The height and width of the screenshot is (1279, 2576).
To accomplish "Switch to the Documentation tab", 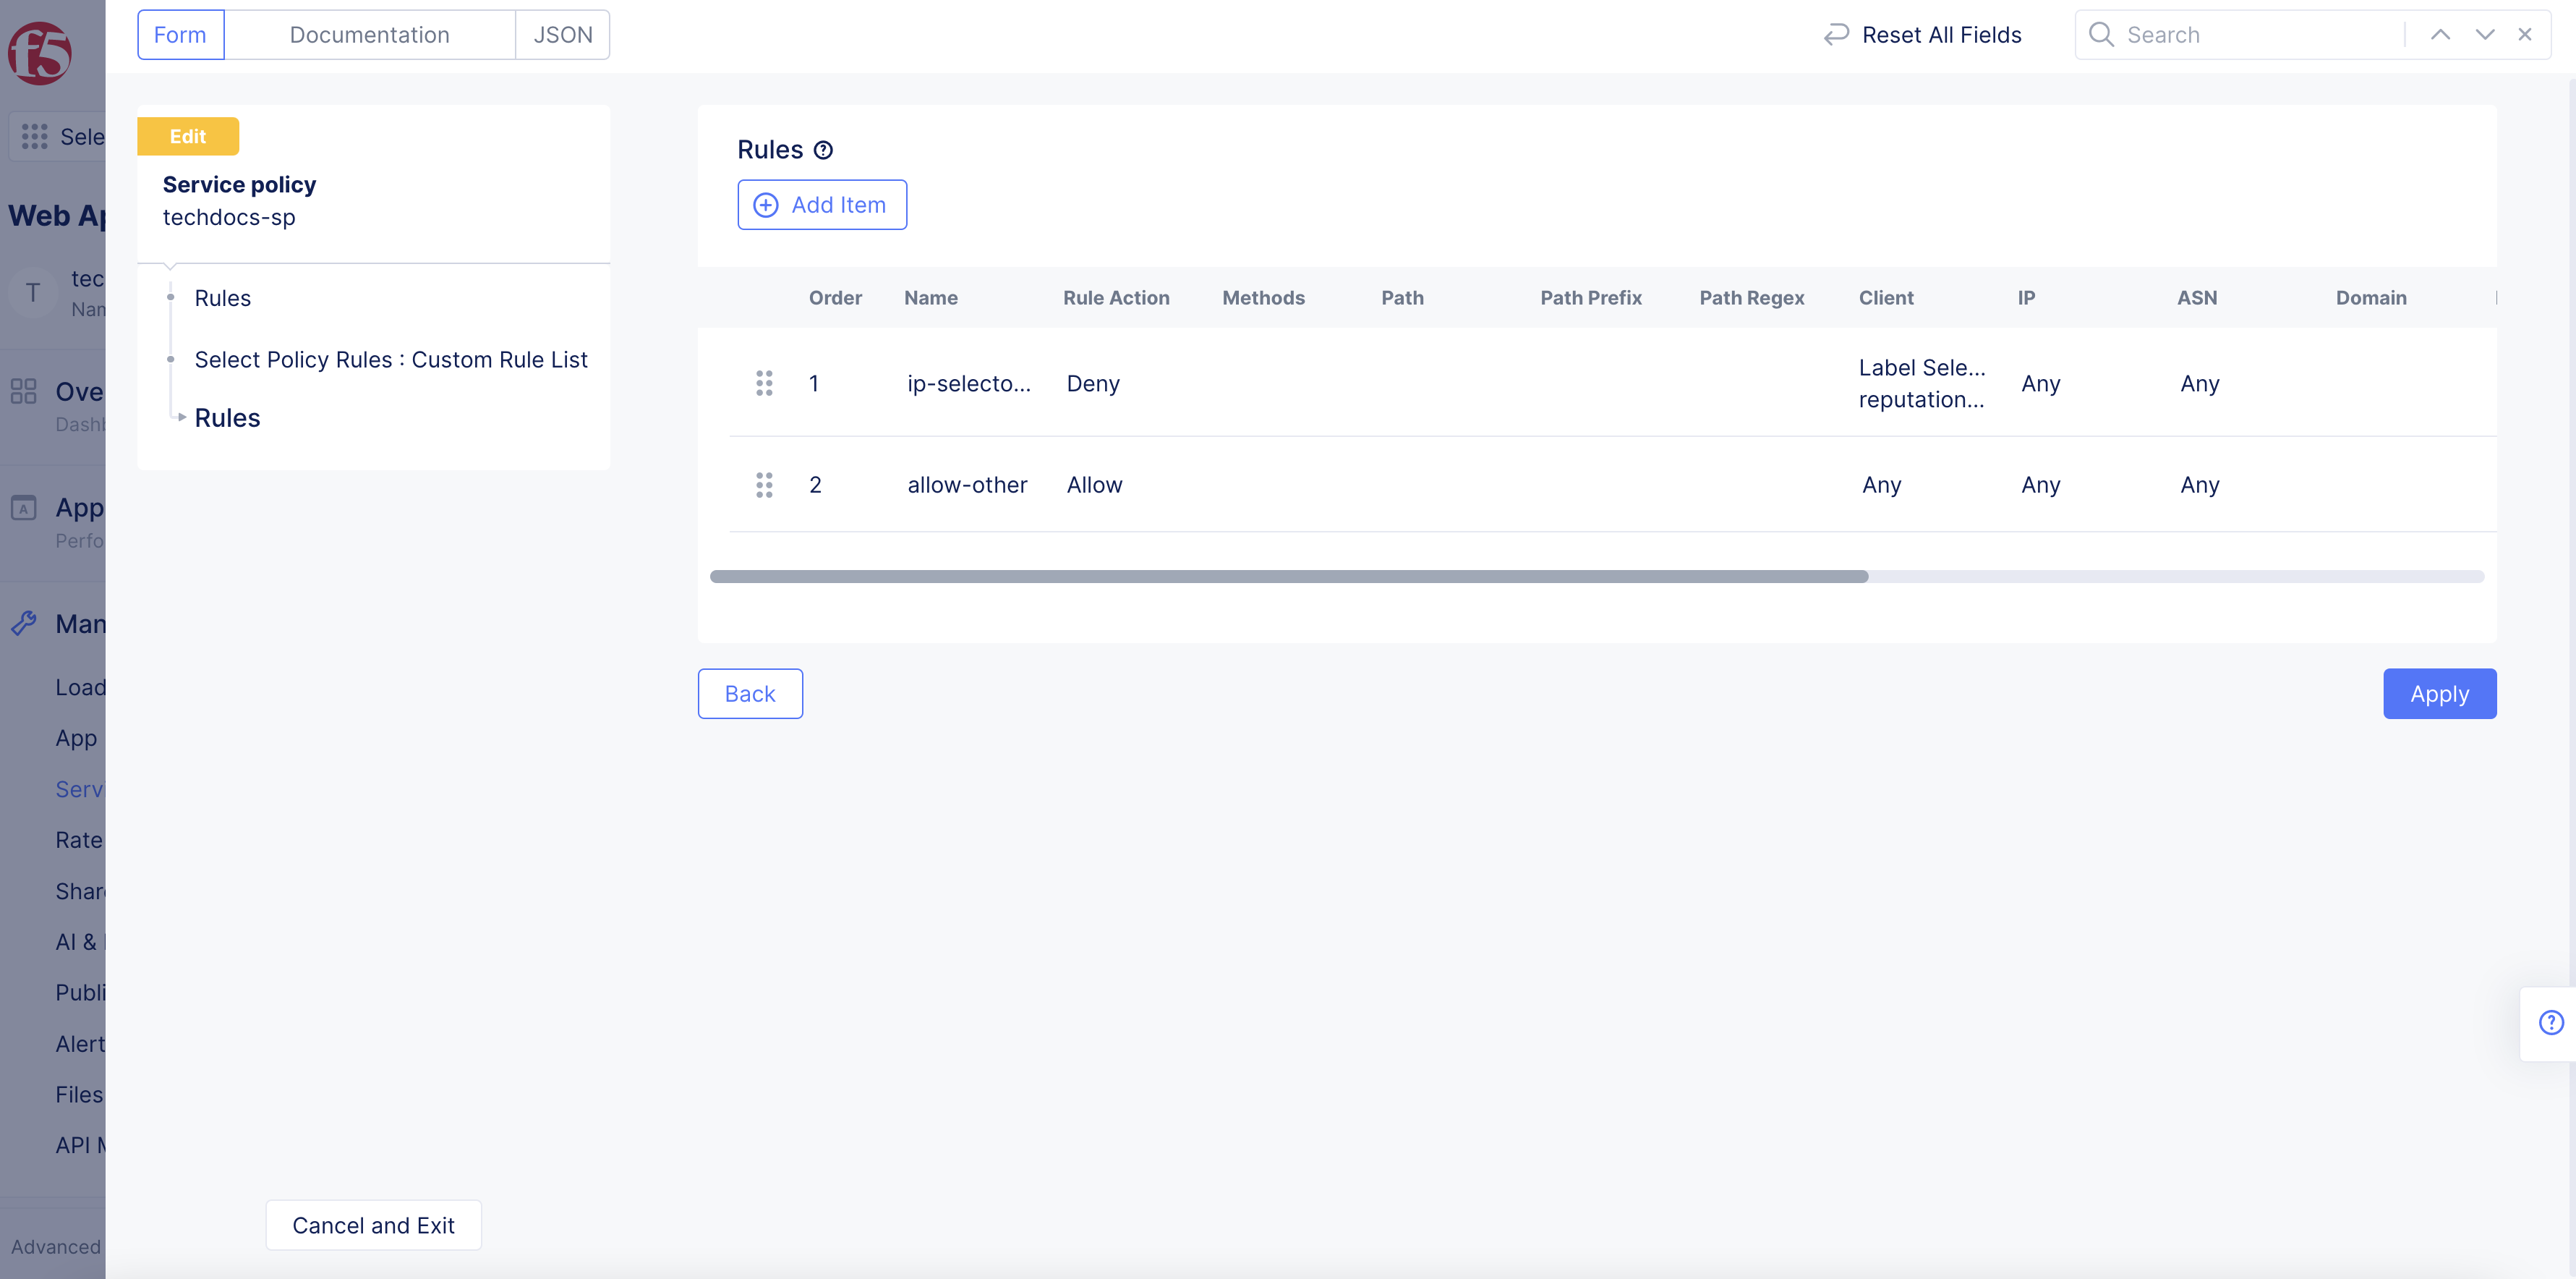I will tap(369, 34).
